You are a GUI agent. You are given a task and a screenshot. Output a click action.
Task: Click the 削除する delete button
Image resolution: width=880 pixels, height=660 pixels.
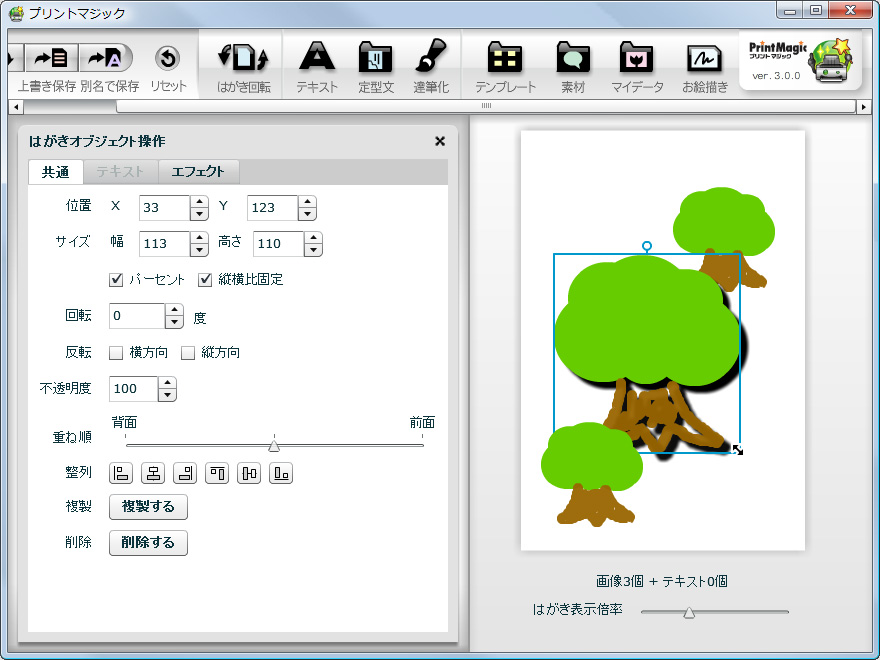[147, 544]
